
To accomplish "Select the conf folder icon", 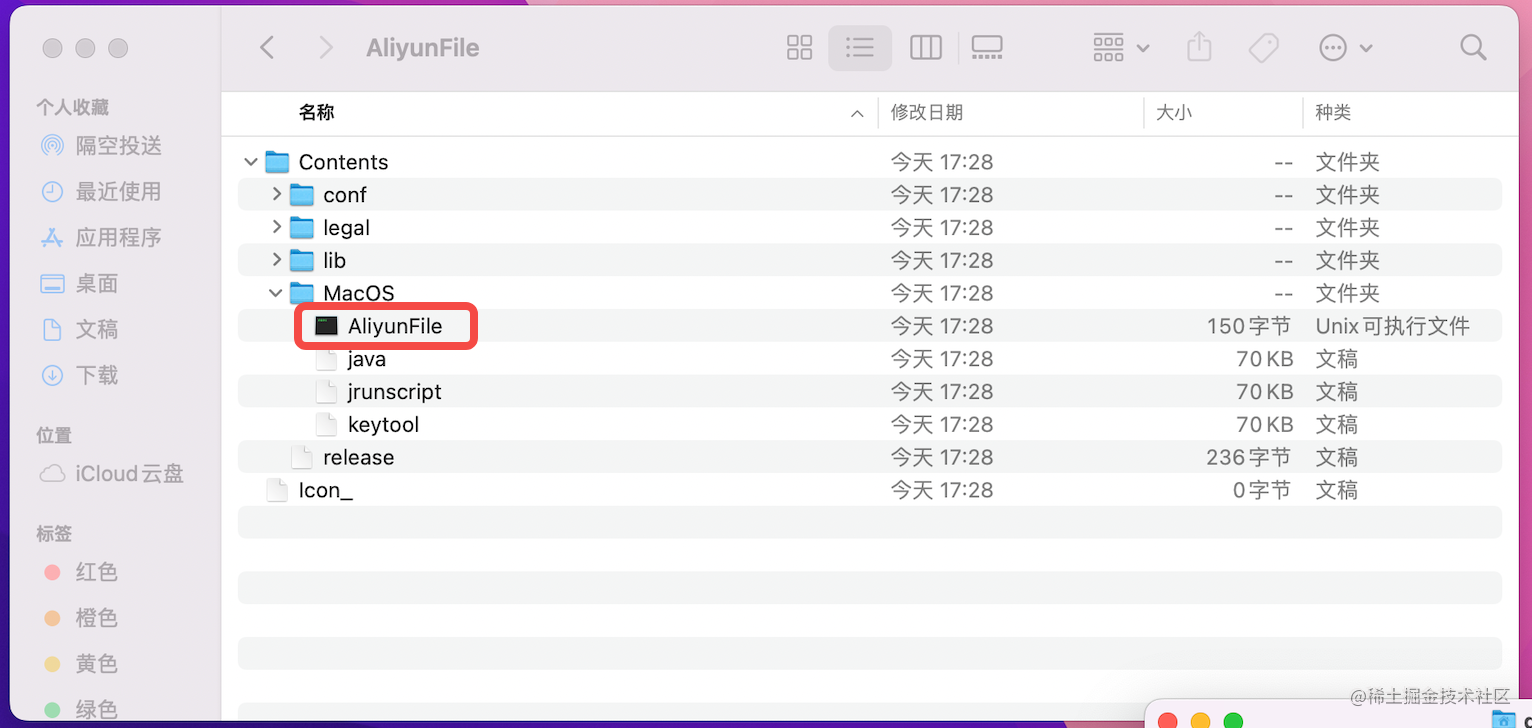I will point(302,195).
